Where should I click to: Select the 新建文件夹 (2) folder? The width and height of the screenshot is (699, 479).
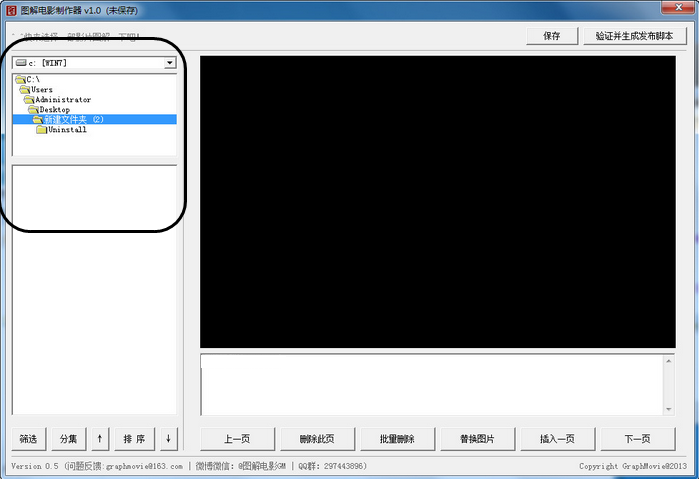[x=95, y=119]
